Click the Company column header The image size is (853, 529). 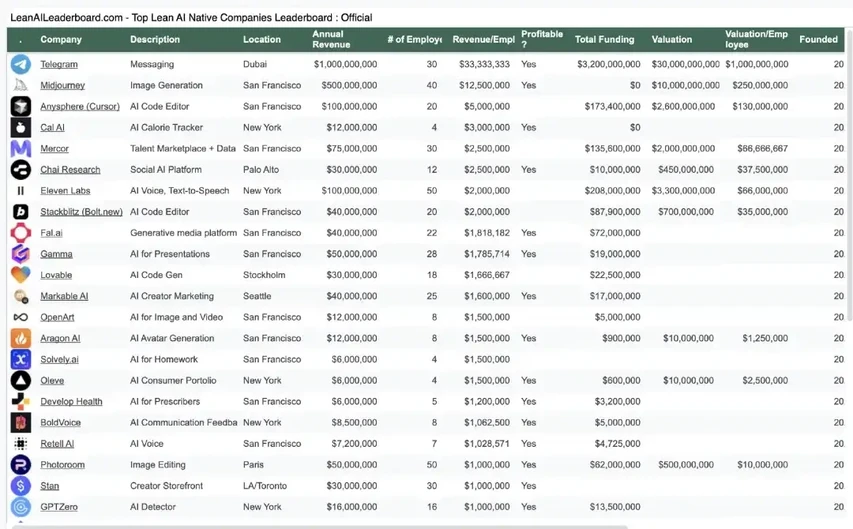pyautogui.click(x=61, y=39)
